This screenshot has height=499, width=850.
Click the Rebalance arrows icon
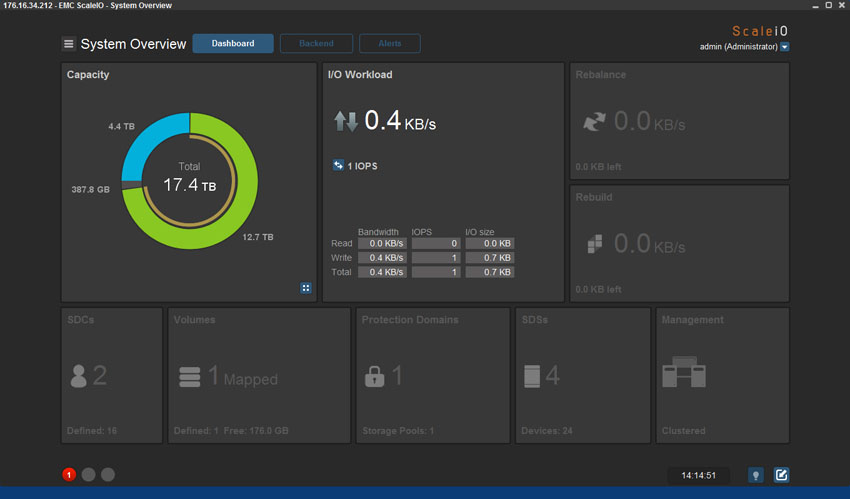click(594, 121)
